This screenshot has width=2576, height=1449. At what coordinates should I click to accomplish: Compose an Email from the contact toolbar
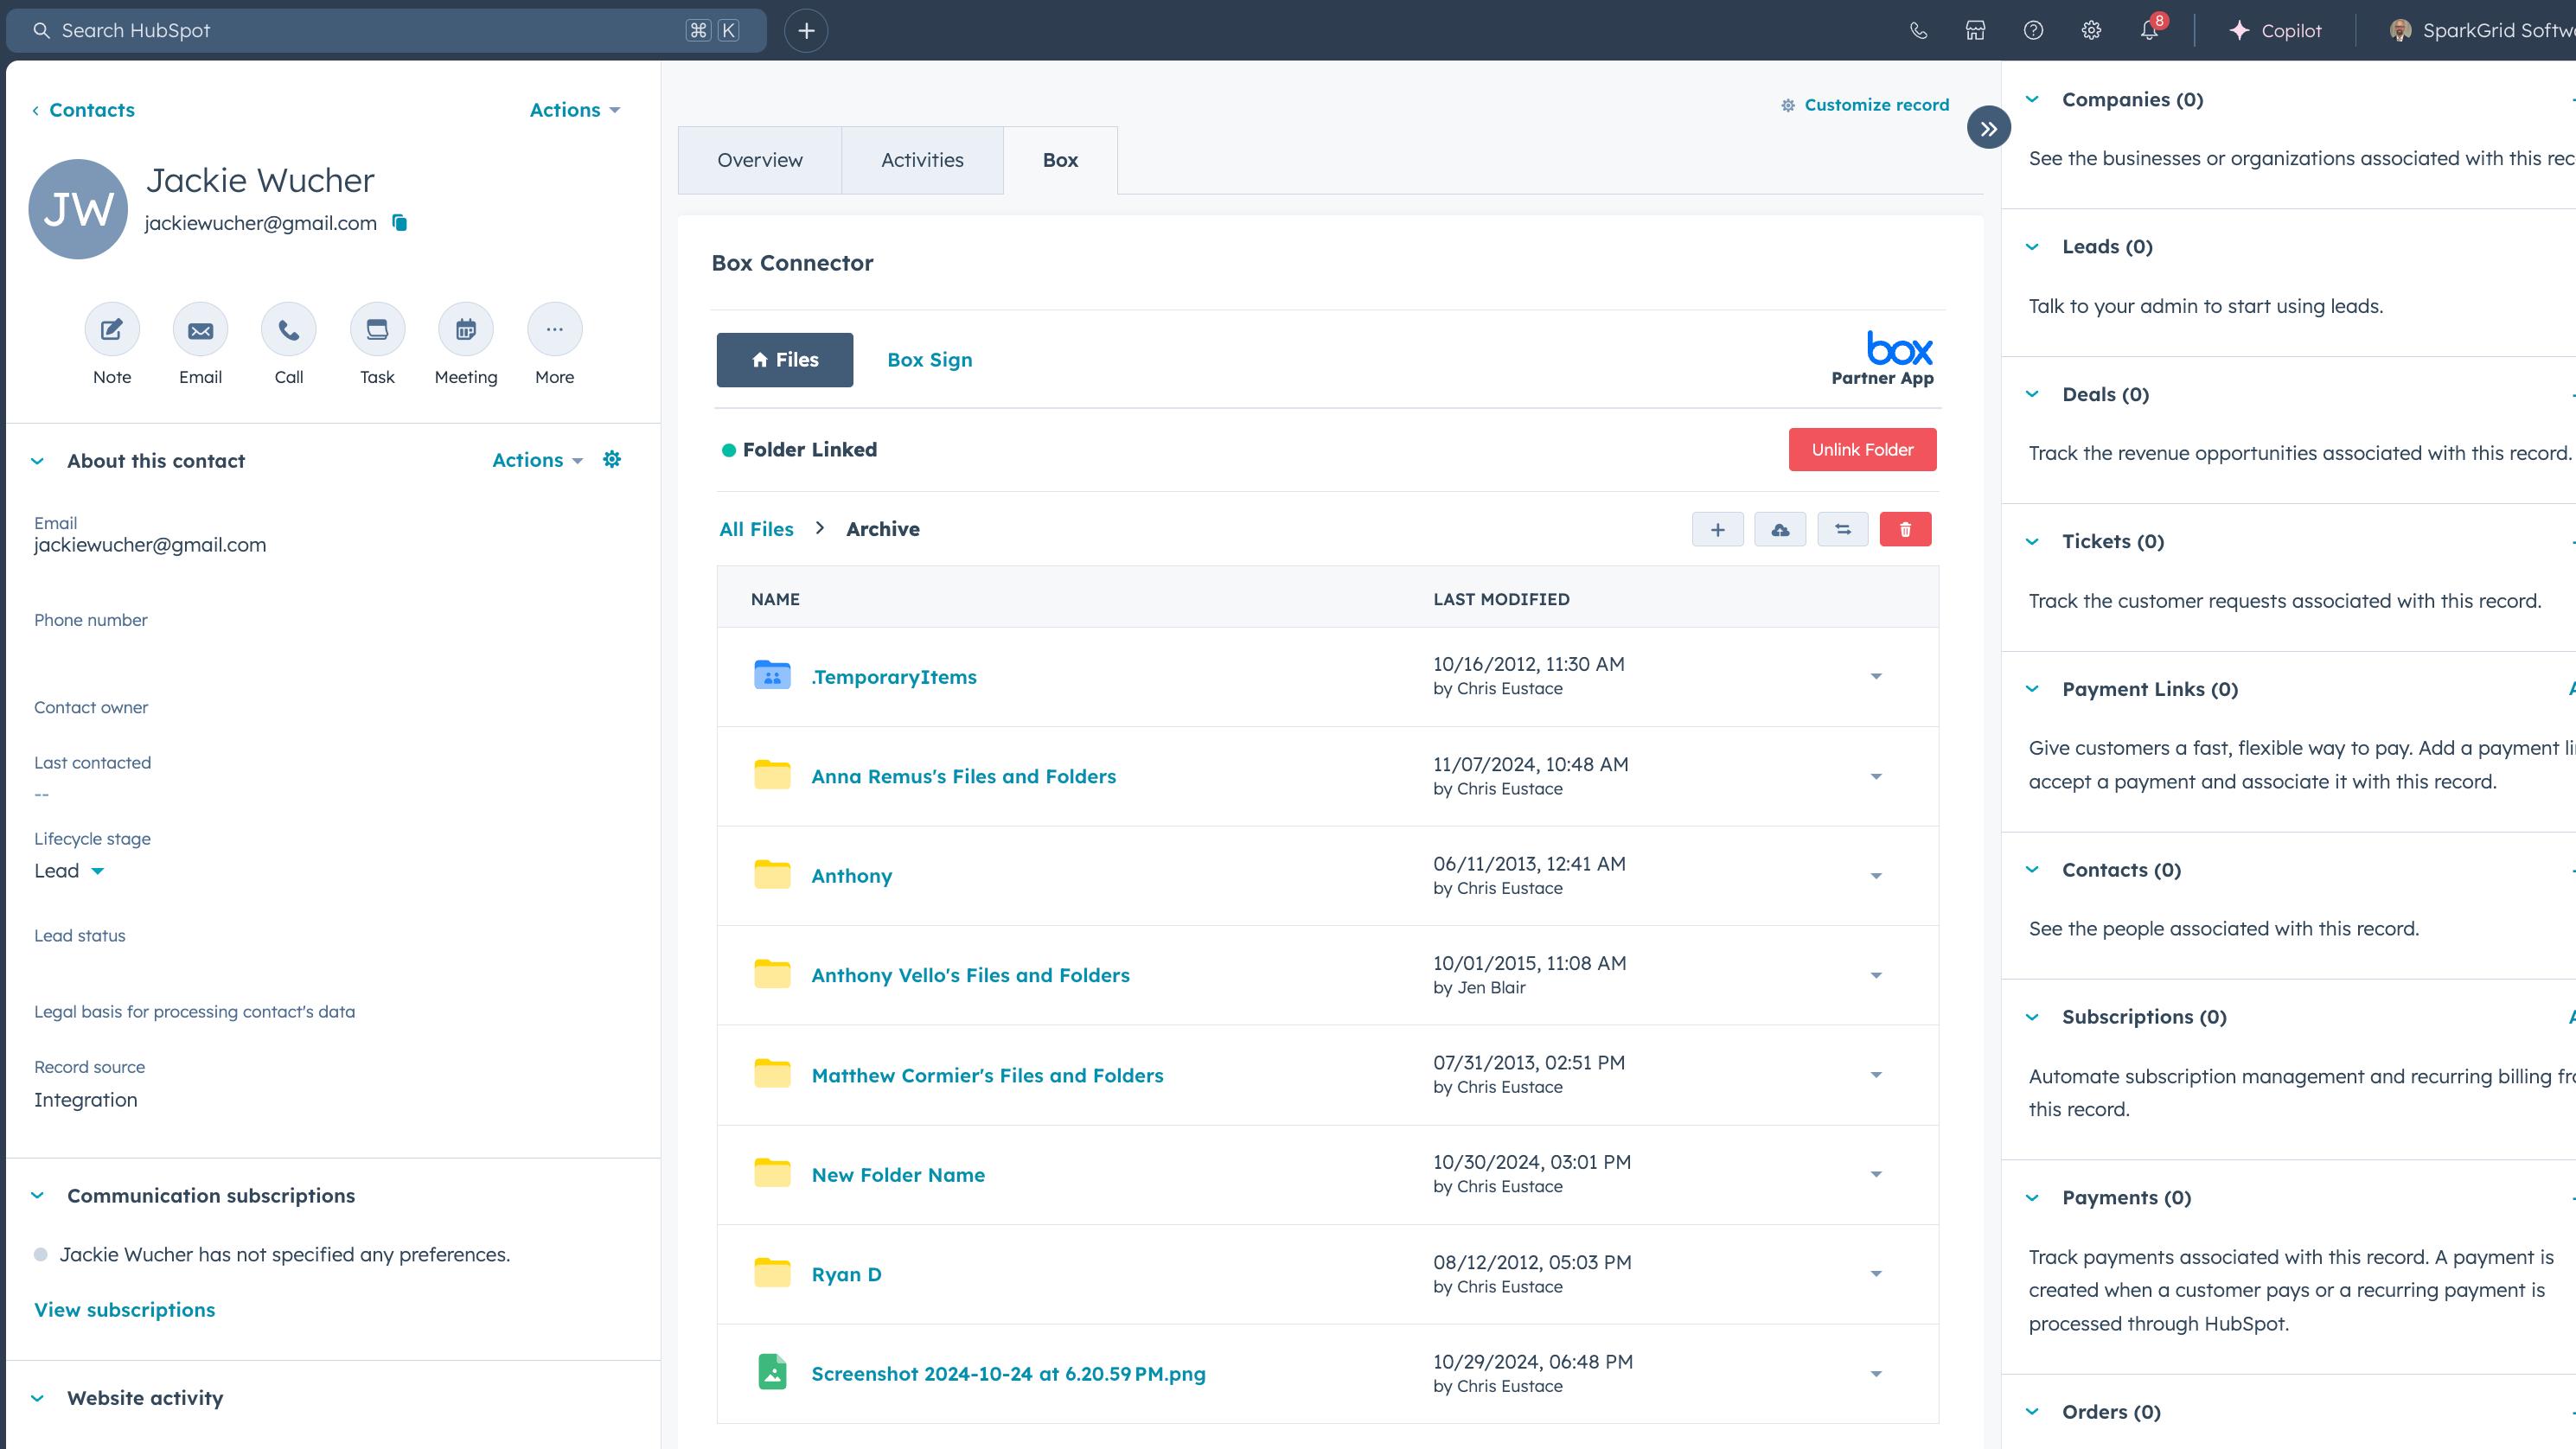(x=200, y=329)
